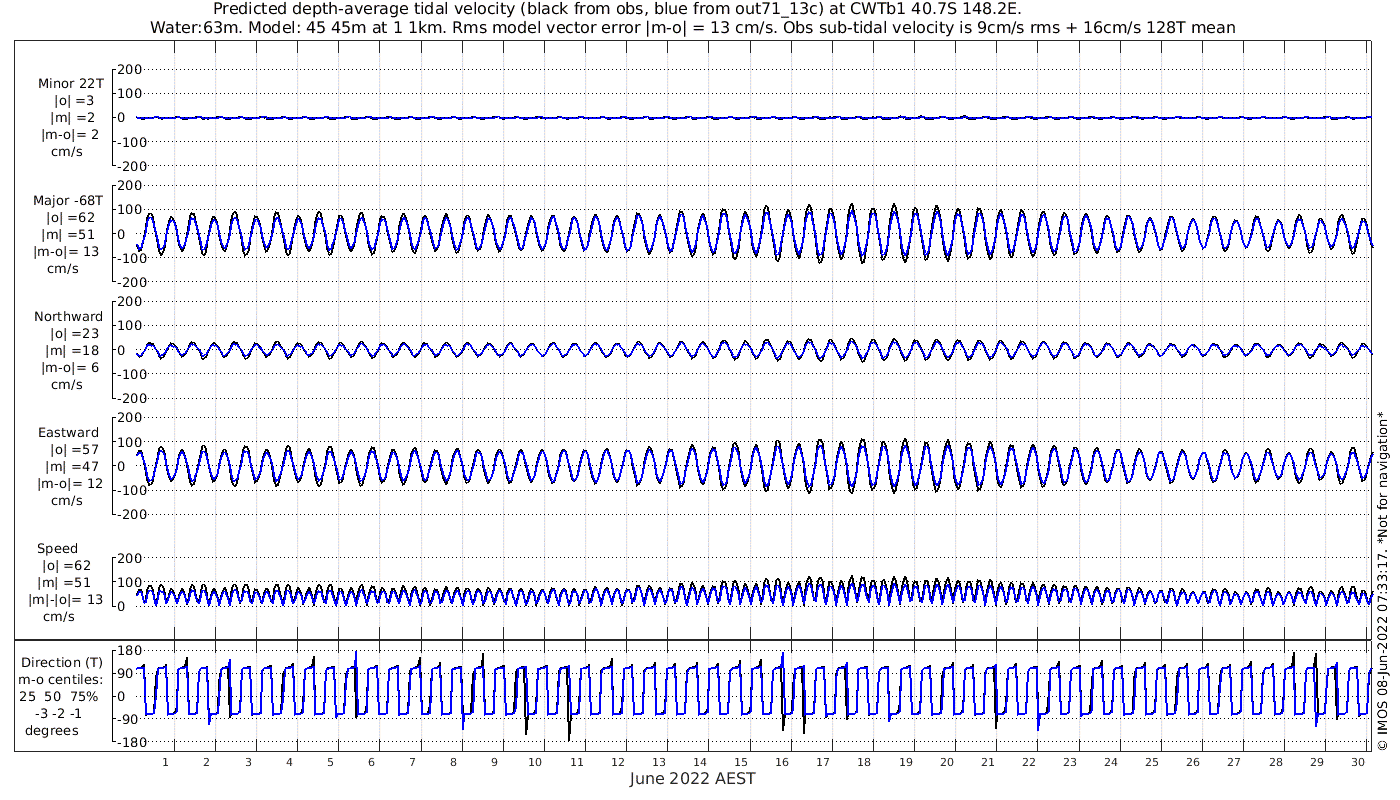Click day tick '25' on the time axis
This screenshot has height=800, width=1400.
tap(1152, 762)
